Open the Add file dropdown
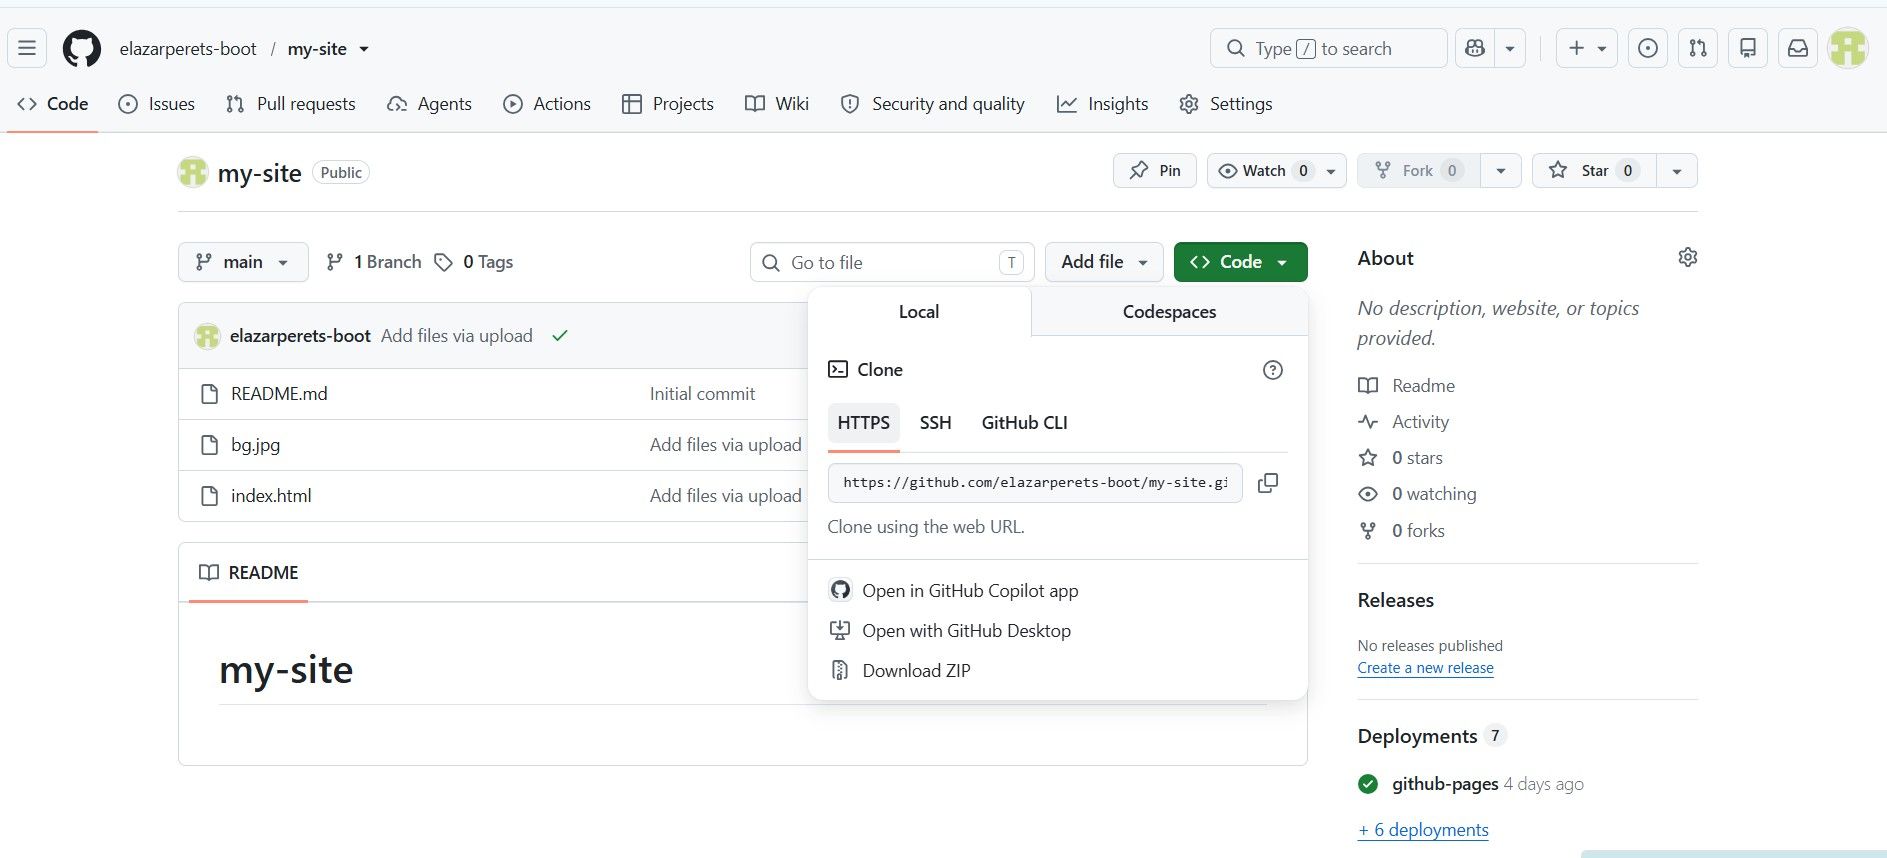This screenshot has height=858, width=1887. click(1104, 262)
